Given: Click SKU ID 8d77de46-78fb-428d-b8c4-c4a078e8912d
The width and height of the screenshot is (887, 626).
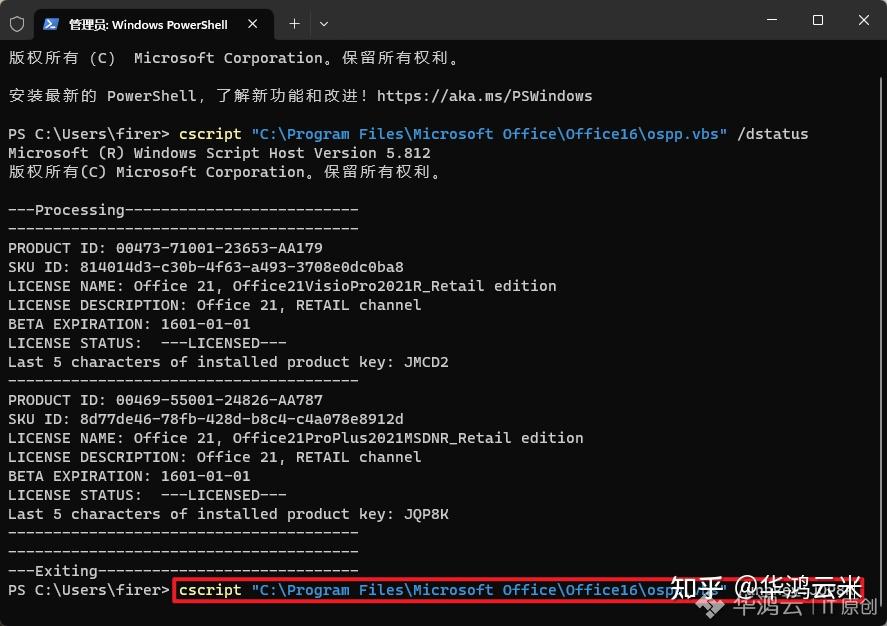Looking at the screenshot, I should tap(206, 419).
